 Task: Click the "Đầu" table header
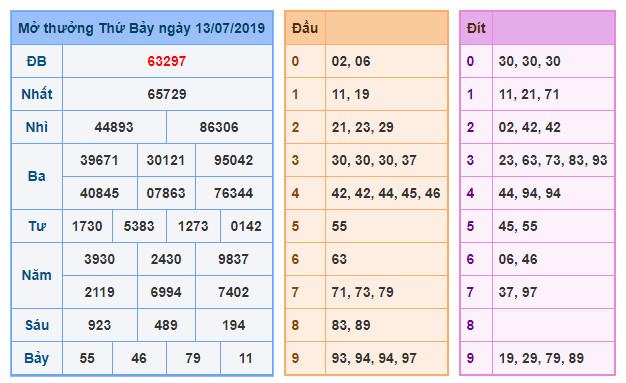point(305,28)
